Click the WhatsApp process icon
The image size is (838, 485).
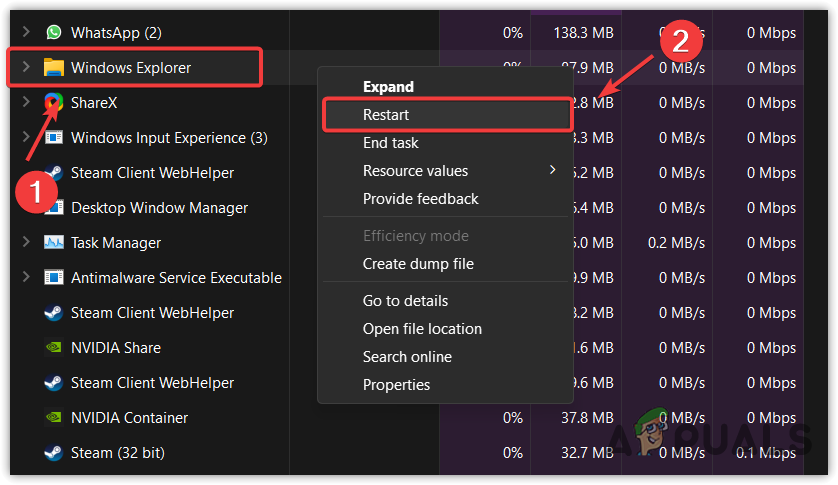point(54,33)
